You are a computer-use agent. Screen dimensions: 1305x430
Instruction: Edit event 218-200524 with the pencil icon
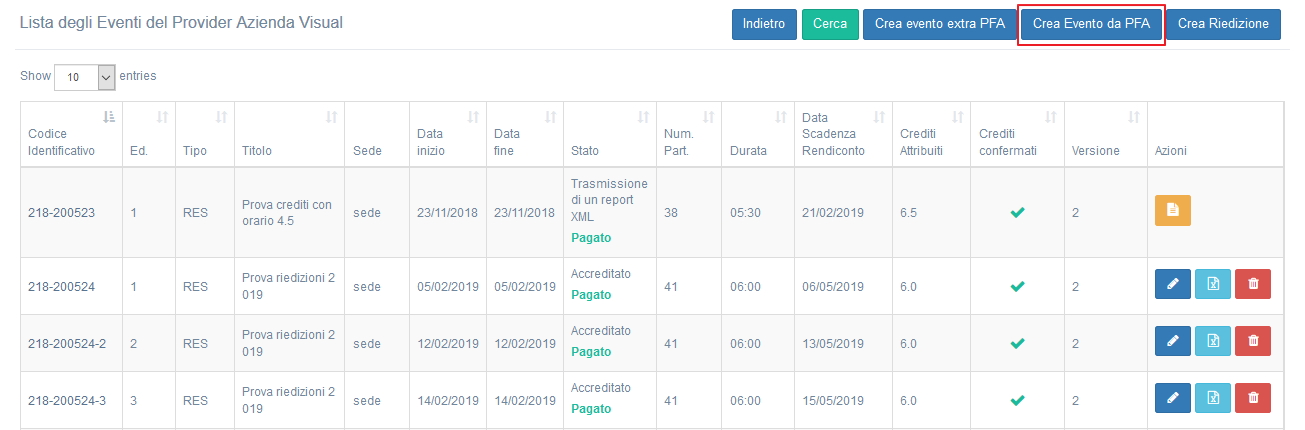click(x=1172, y=285)
